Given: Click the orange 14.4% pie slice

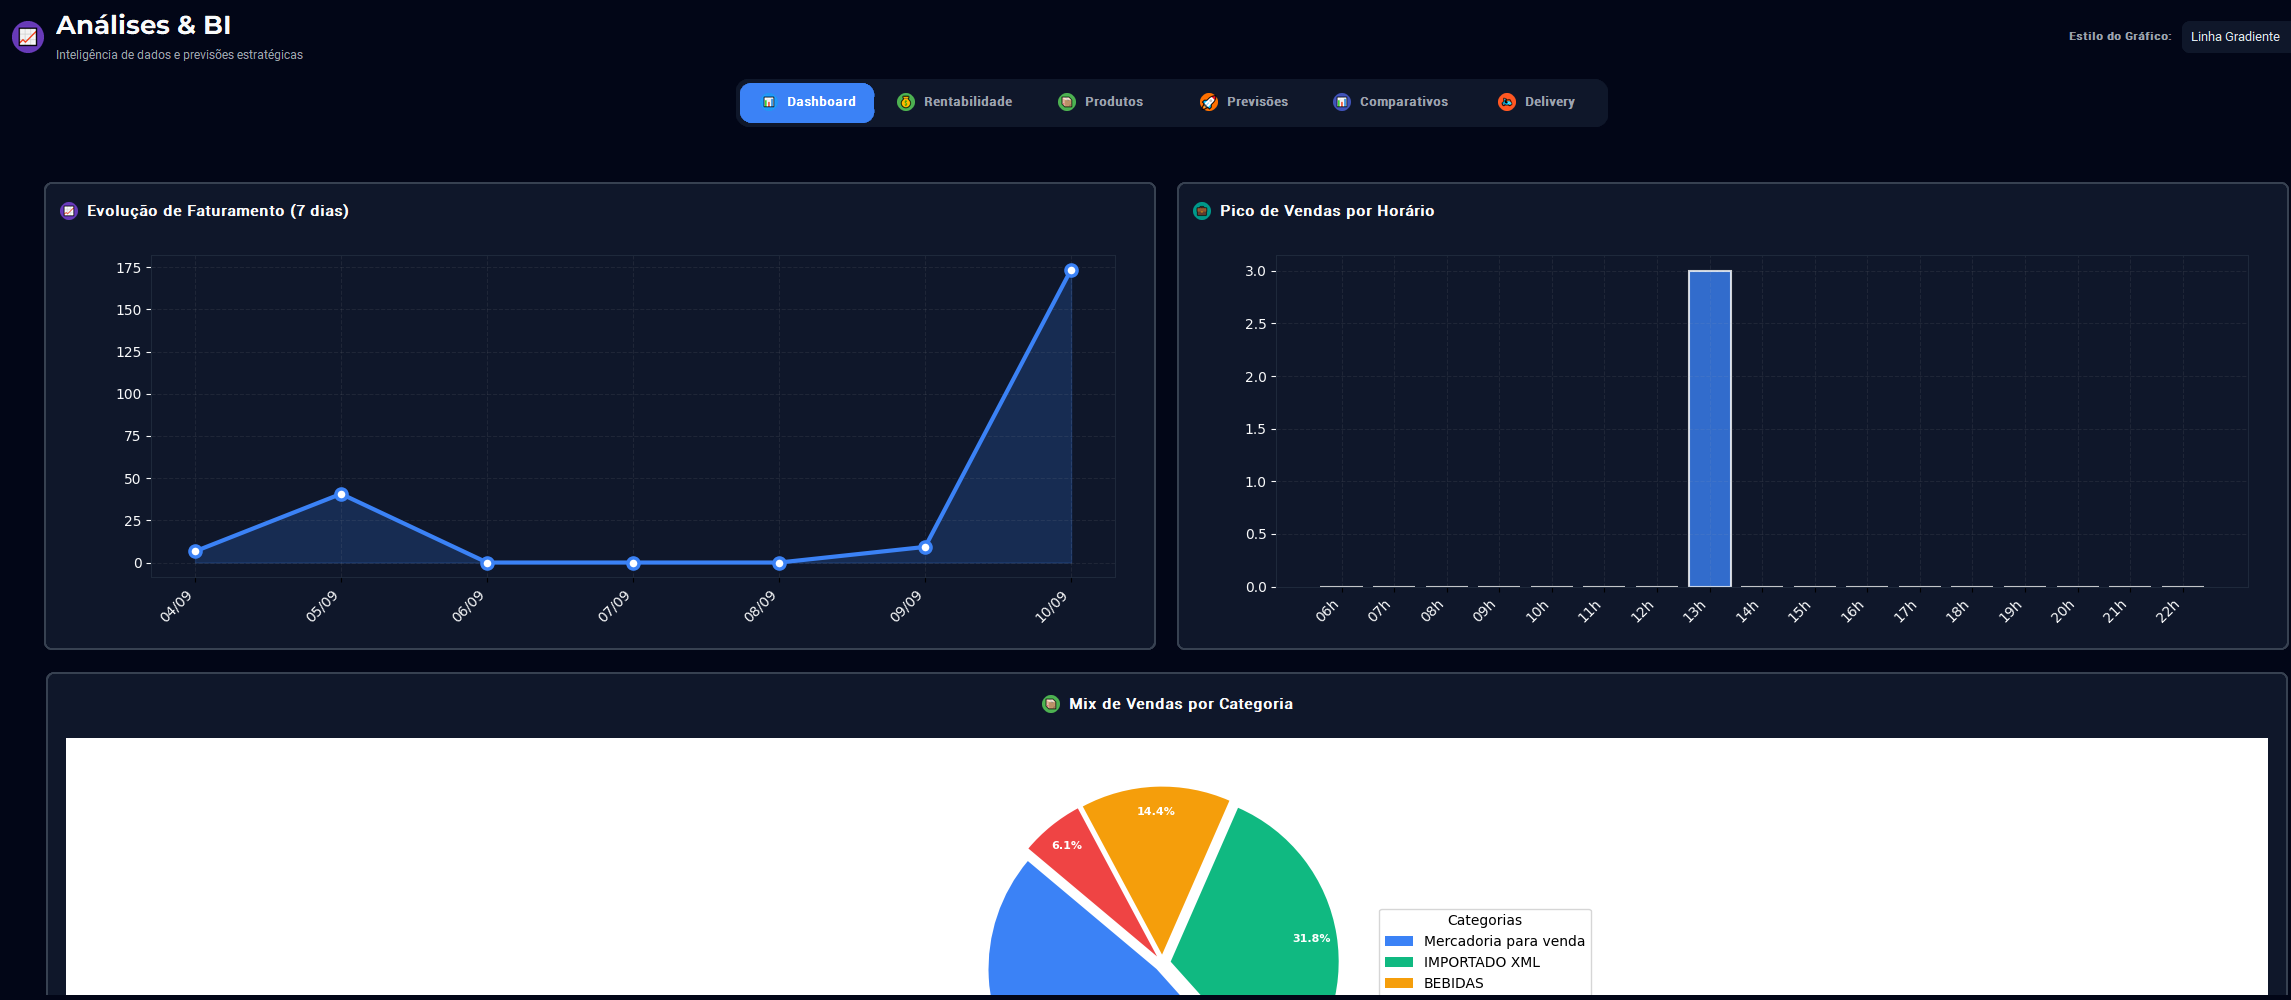Looking at the screenshot, I should click(x=1157, y=860).
